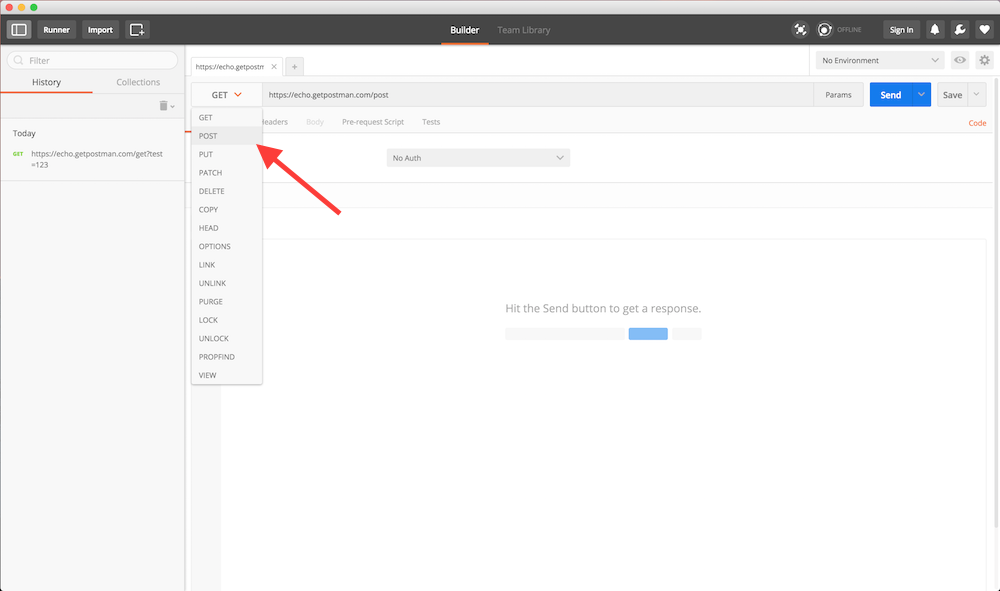This screenshot has width=1000, height=591.
Task: Choose LOCK from method list
Action: [226, 320]
